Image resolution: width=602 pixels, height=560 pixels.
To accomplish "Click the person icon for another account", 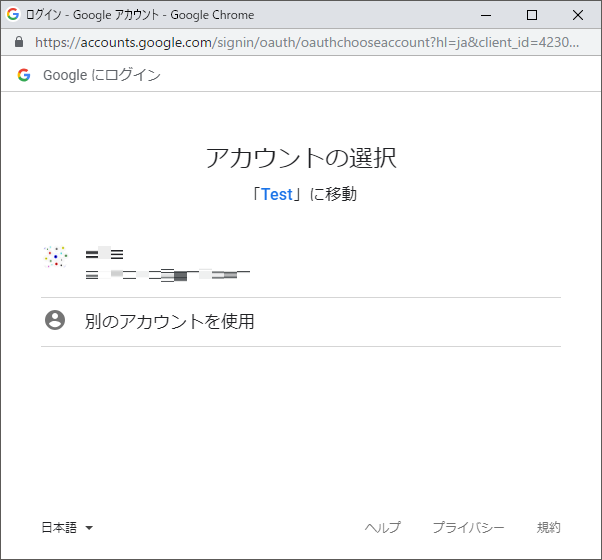I will pyautogui.click(x=55, y=320).
